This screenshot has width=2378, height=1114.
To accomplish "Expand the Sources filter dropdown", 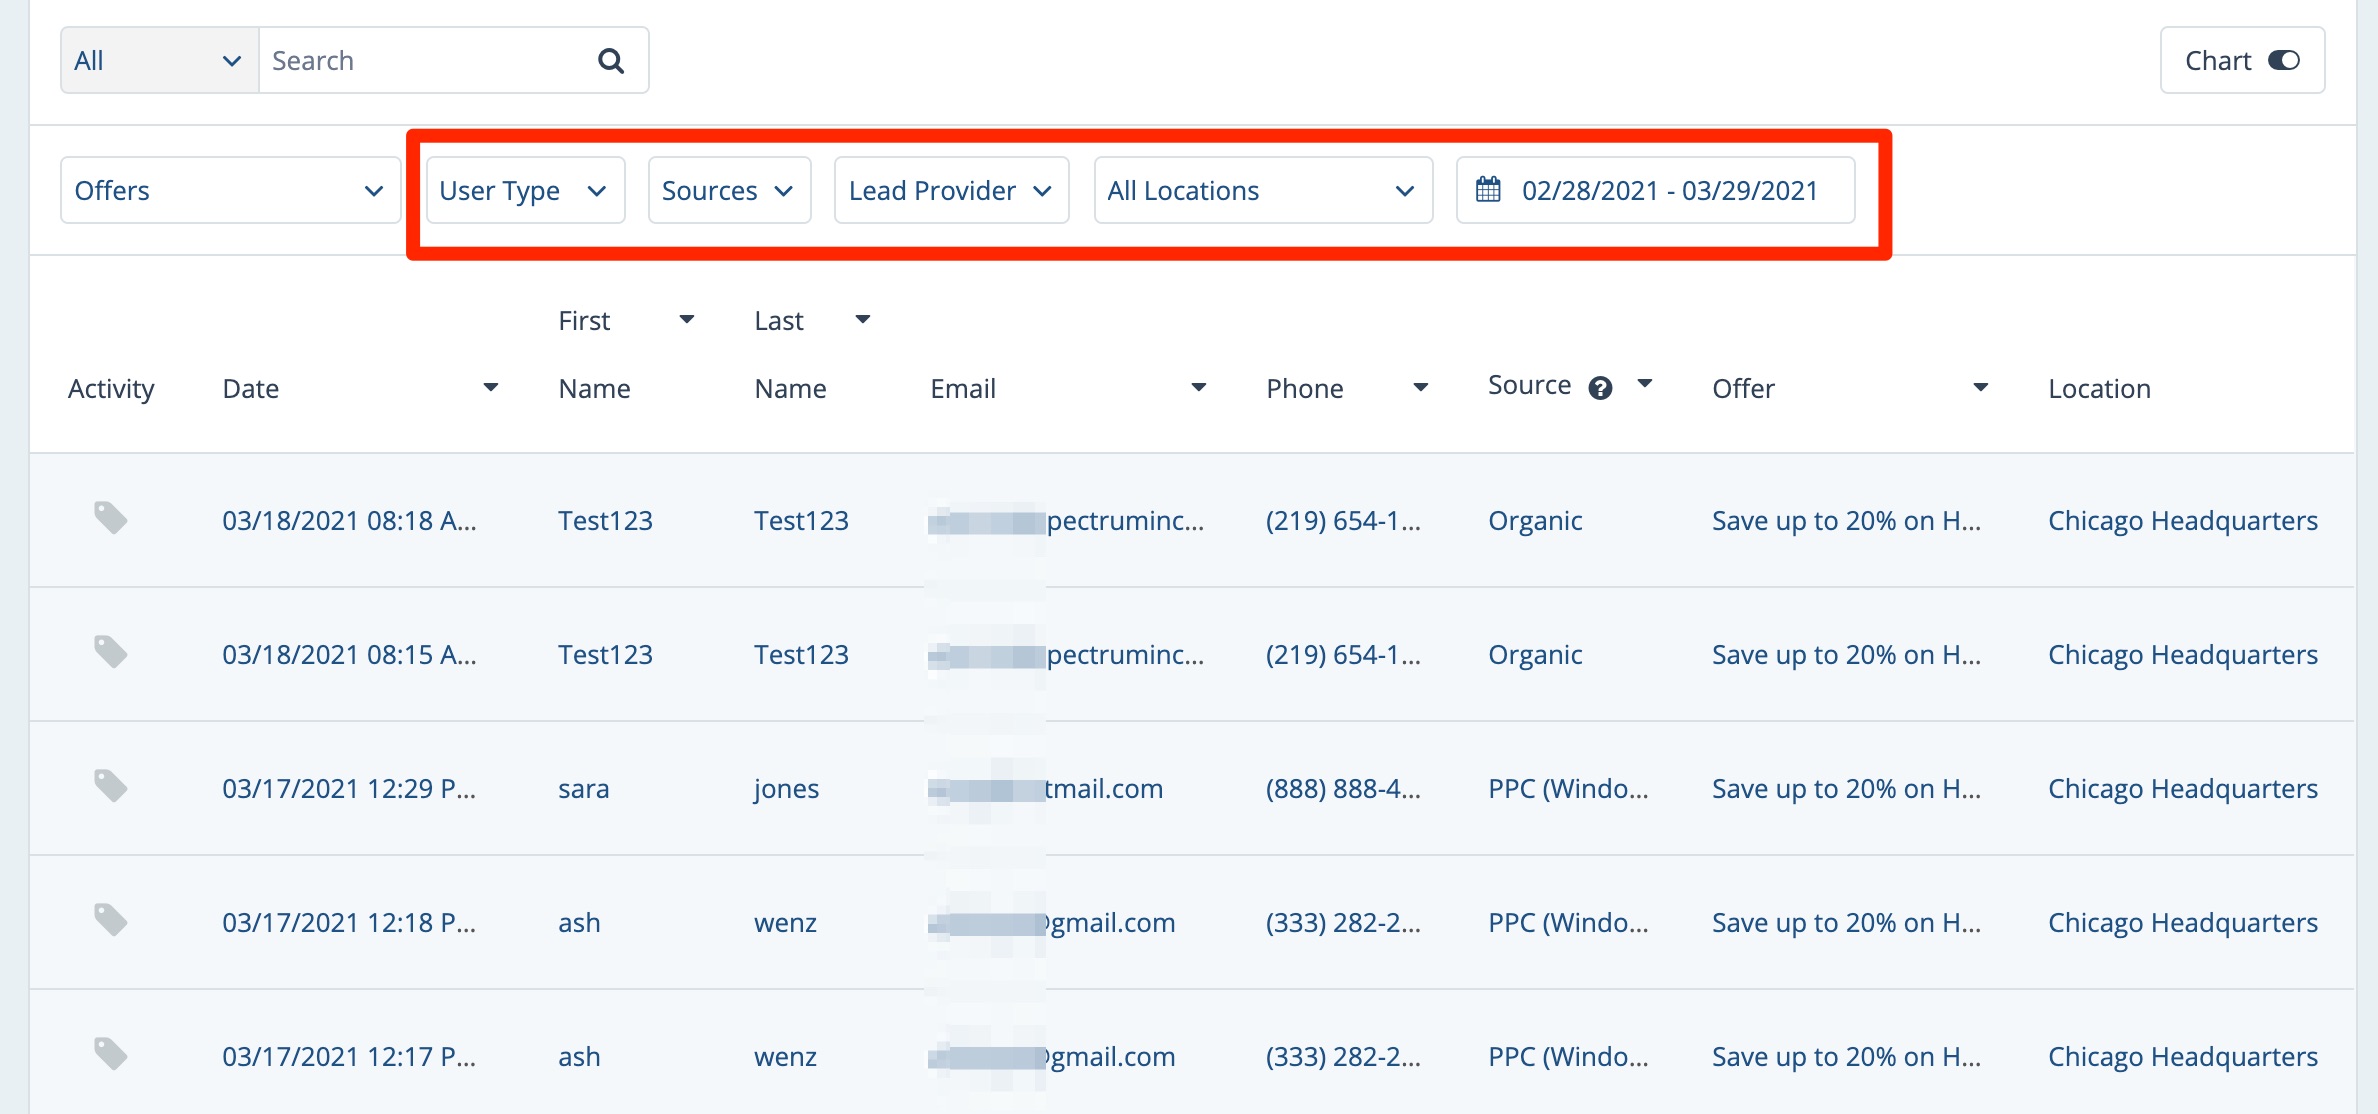I will 728,190.
